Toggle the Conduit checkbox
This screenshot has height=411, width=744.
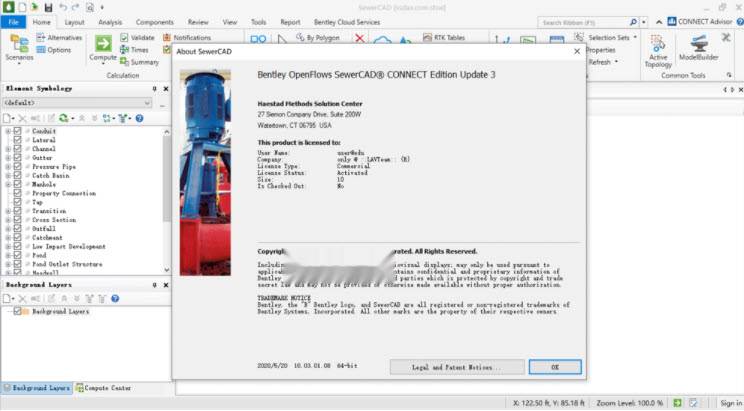click(x=18, y=131)
